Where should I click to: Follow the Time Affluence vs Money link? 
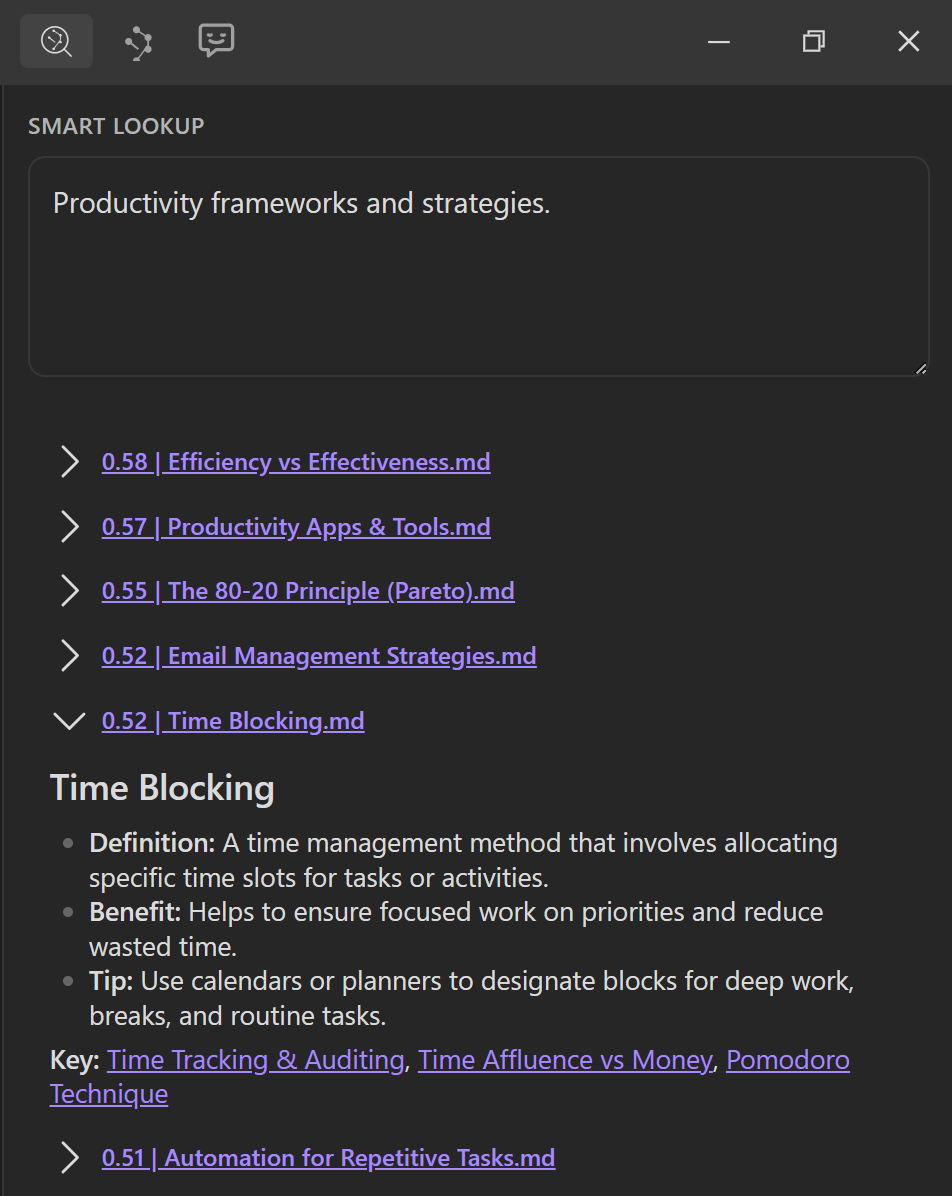[x=565, y=1060]
